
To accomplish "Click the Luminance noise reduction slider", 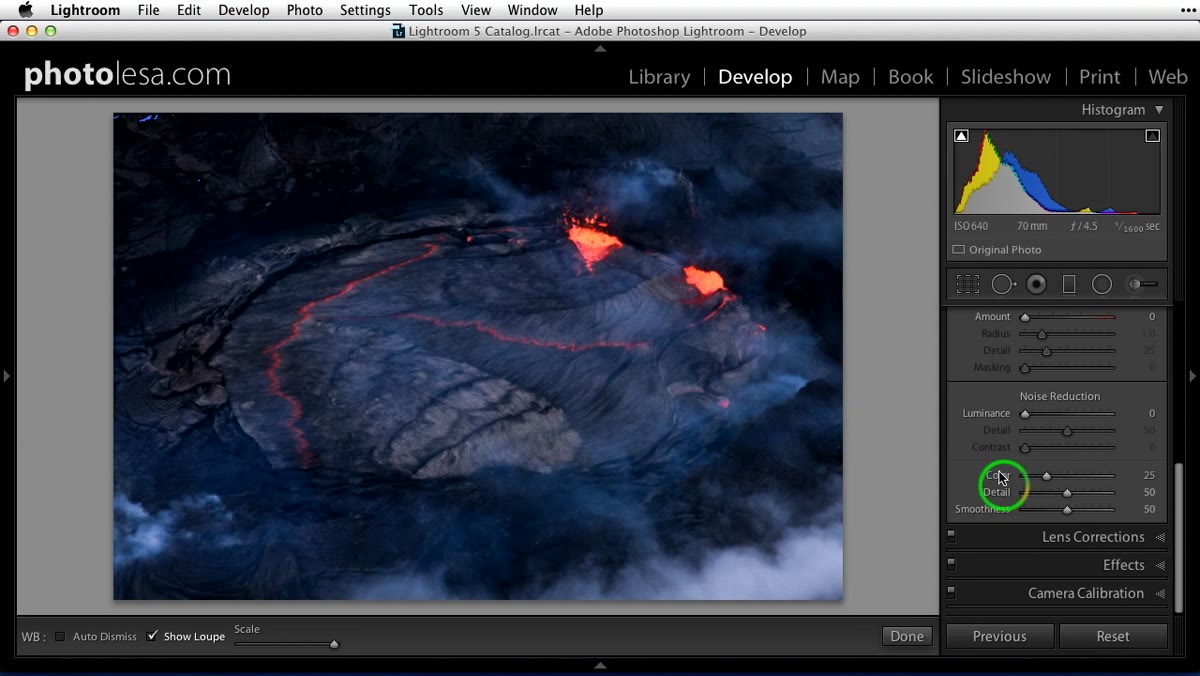I will 1067,414.
